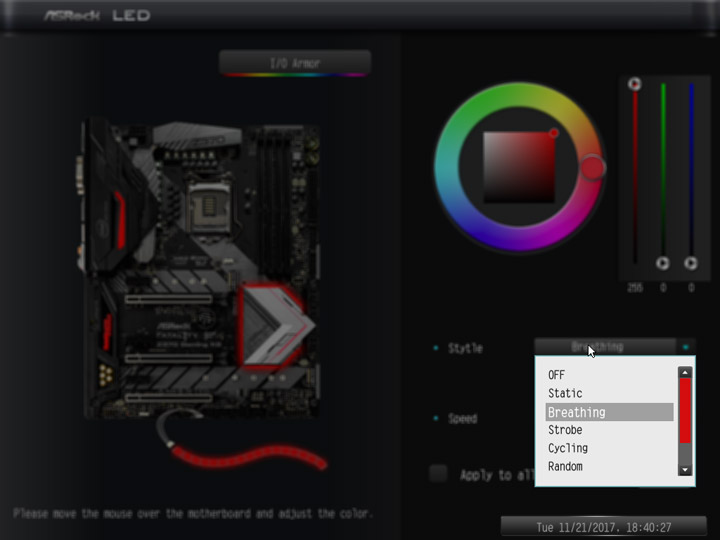The image size is (720, 540).
Task: Click the dropdown list scroll down arrow
Action: pos(685,469)
